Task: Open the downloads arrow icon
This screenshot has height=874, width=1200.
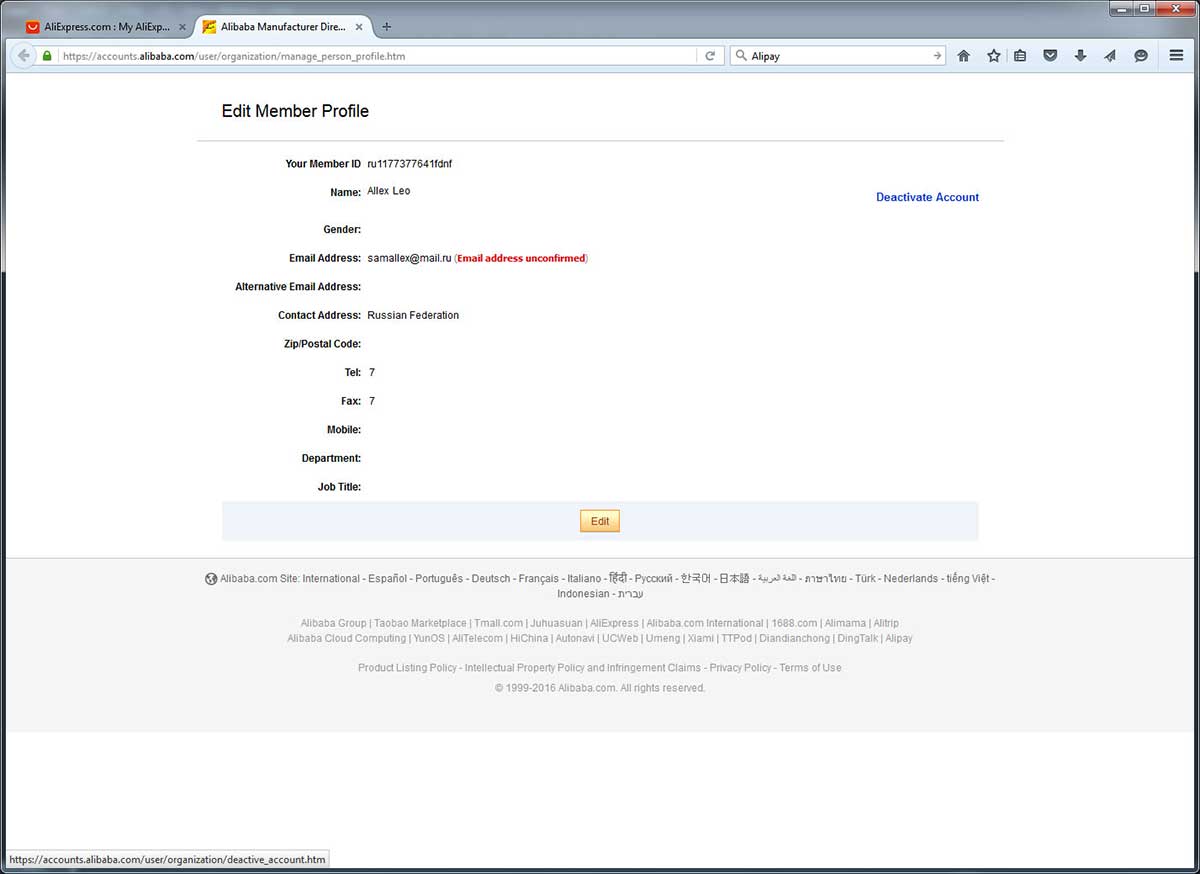Action: pyautogui.click(x=1080, y=56)
